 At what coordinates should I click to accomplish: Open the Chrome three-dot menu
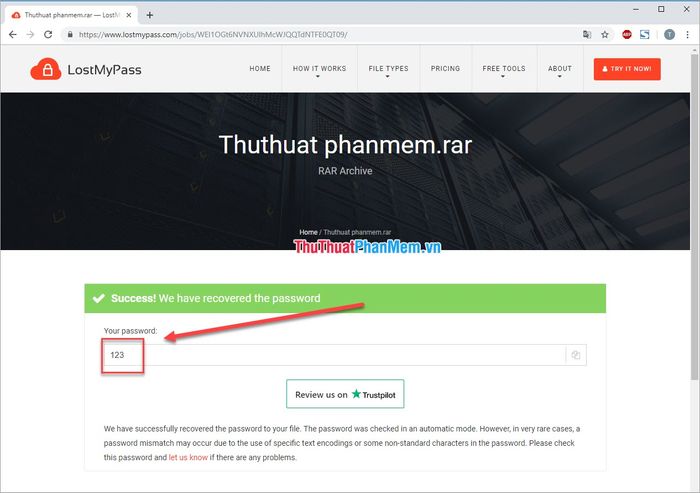click(x=688, y=34)
